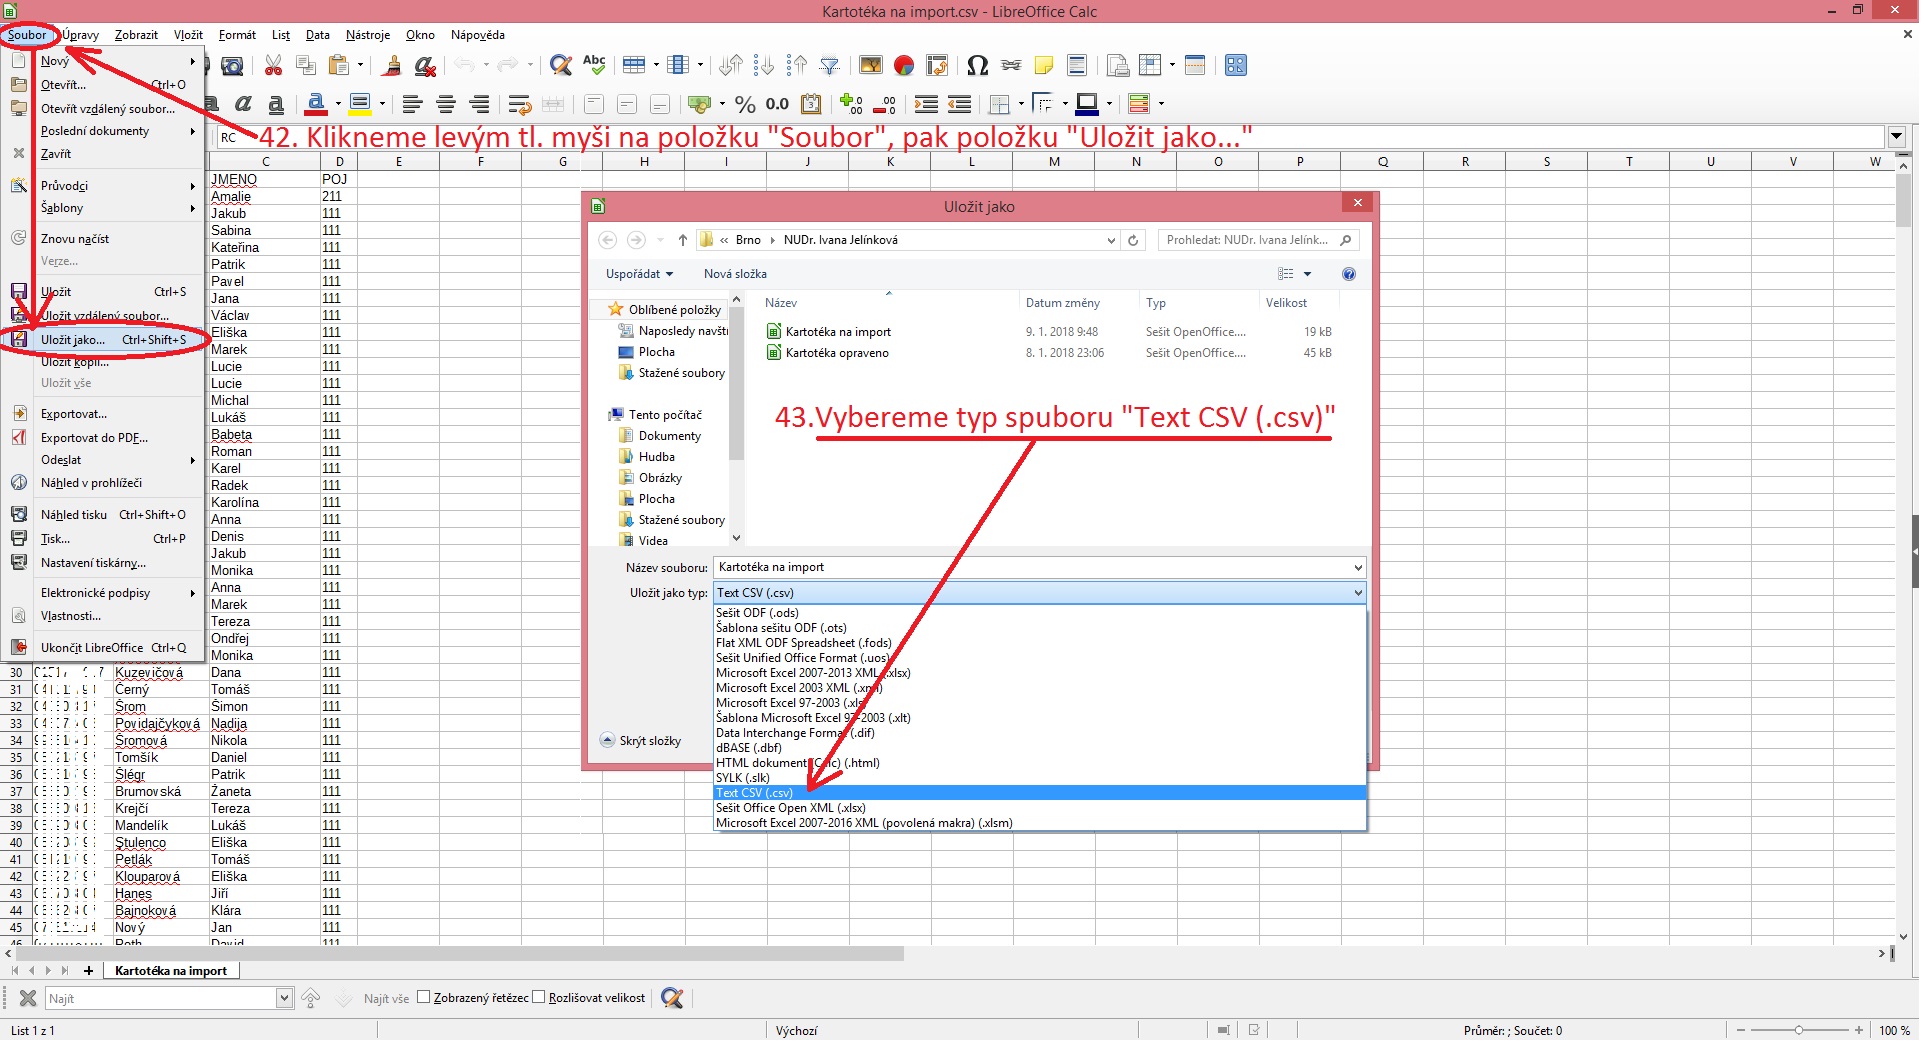The width and height of the screenshot is (1922, 1042).
Task: Select Sešit ODF (.ods) in the type list
Action: pyautogui.click(x=1040, y=613)
